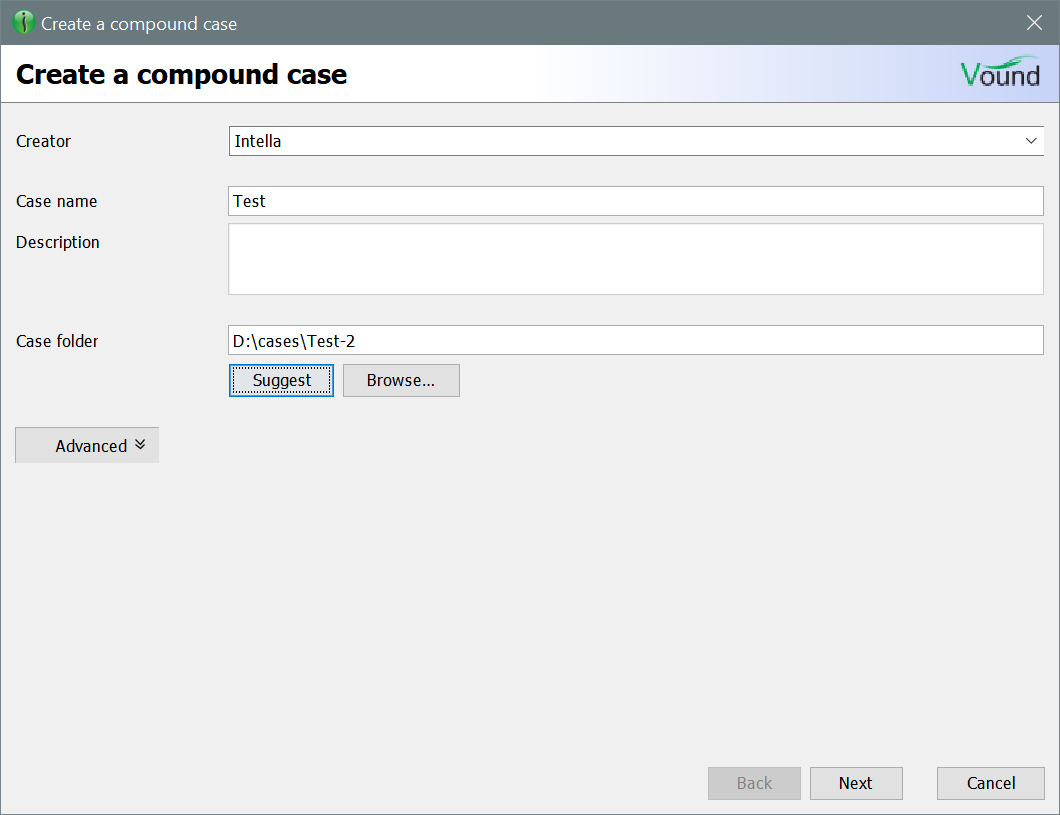
Task: Click the double-chevron icon beside Advanced
Action: point(140,445)
